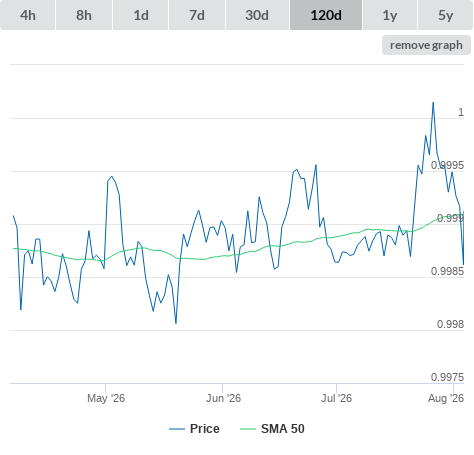The height and width of the screenshot is (455, 474).
Task: Click the May '26 axis label
Action: coord(106,398)
